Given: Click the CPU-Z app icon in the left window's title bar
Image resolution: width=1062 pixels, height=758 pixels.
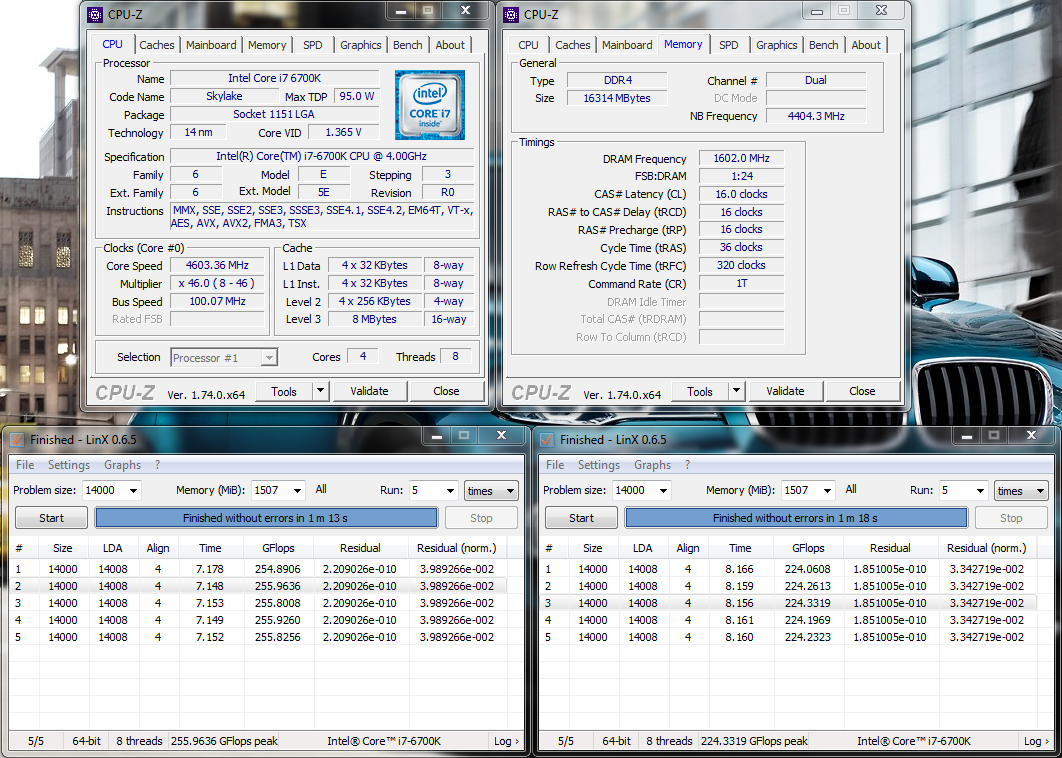Looking at the screenshot, I should [x=95, y=14].
